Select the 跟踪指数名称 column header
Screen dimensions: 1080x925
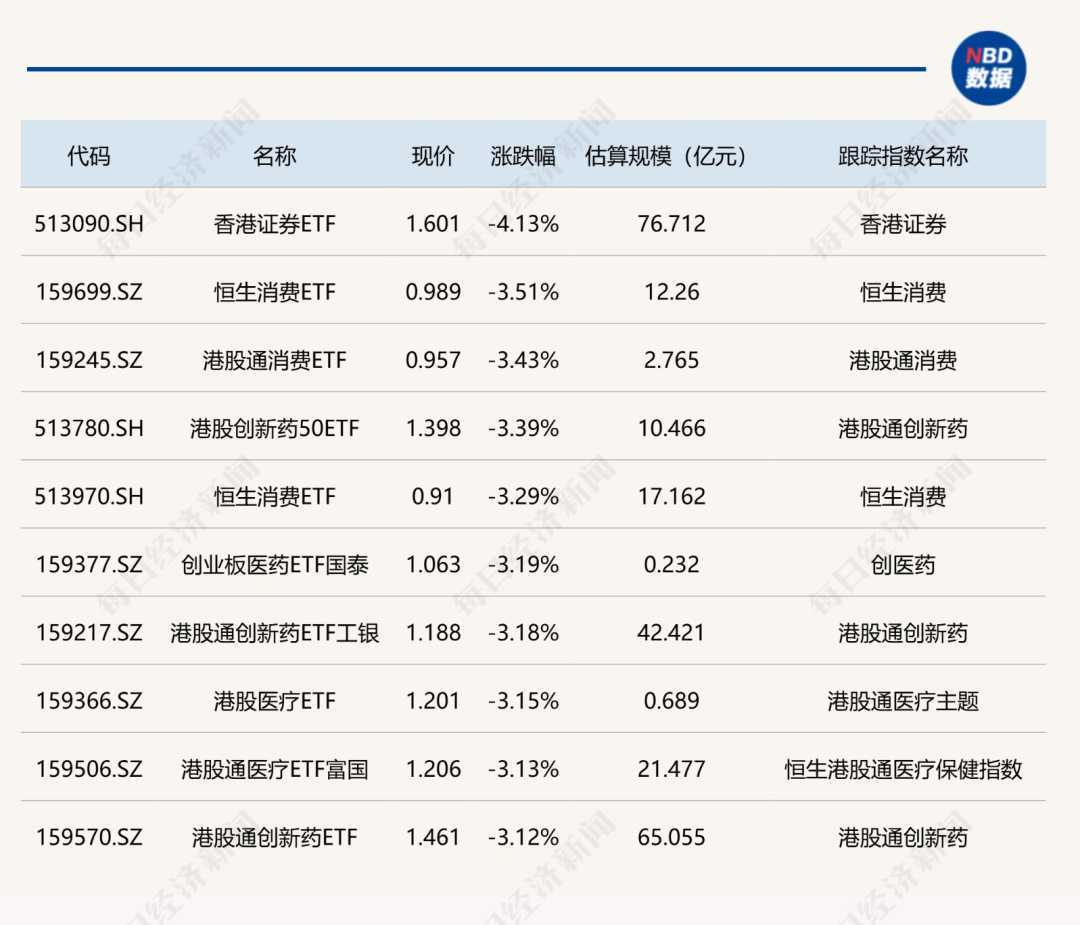(x=903, y=156)
